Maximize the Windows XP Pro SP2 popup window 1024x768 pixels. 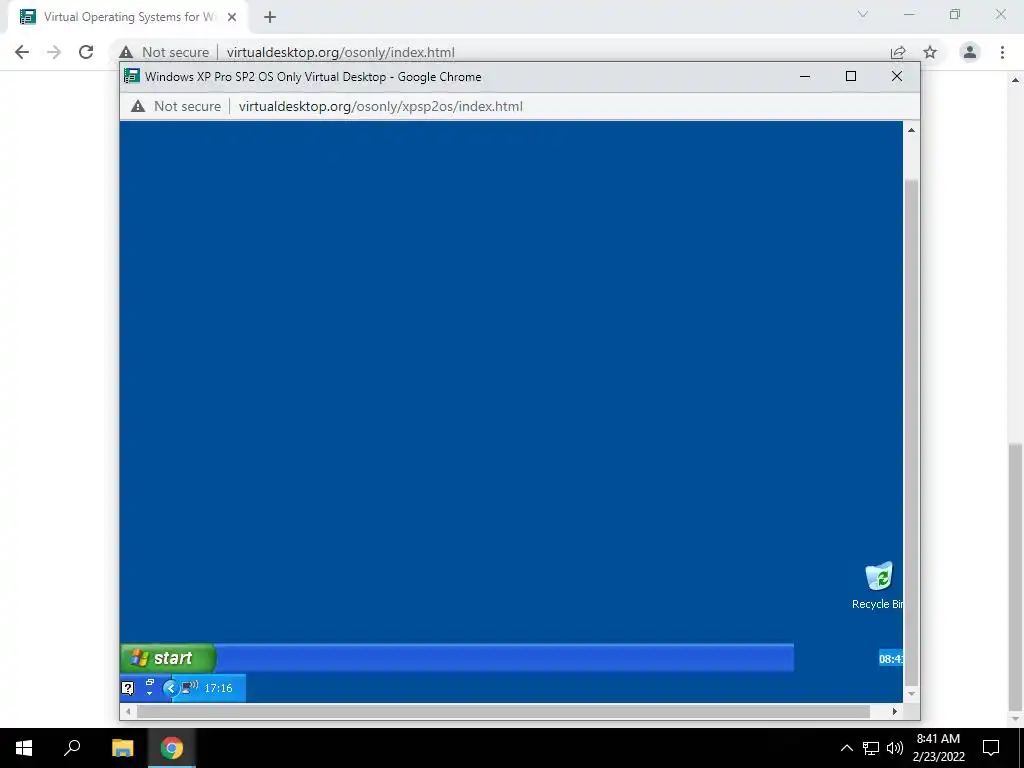pos(851,76)
